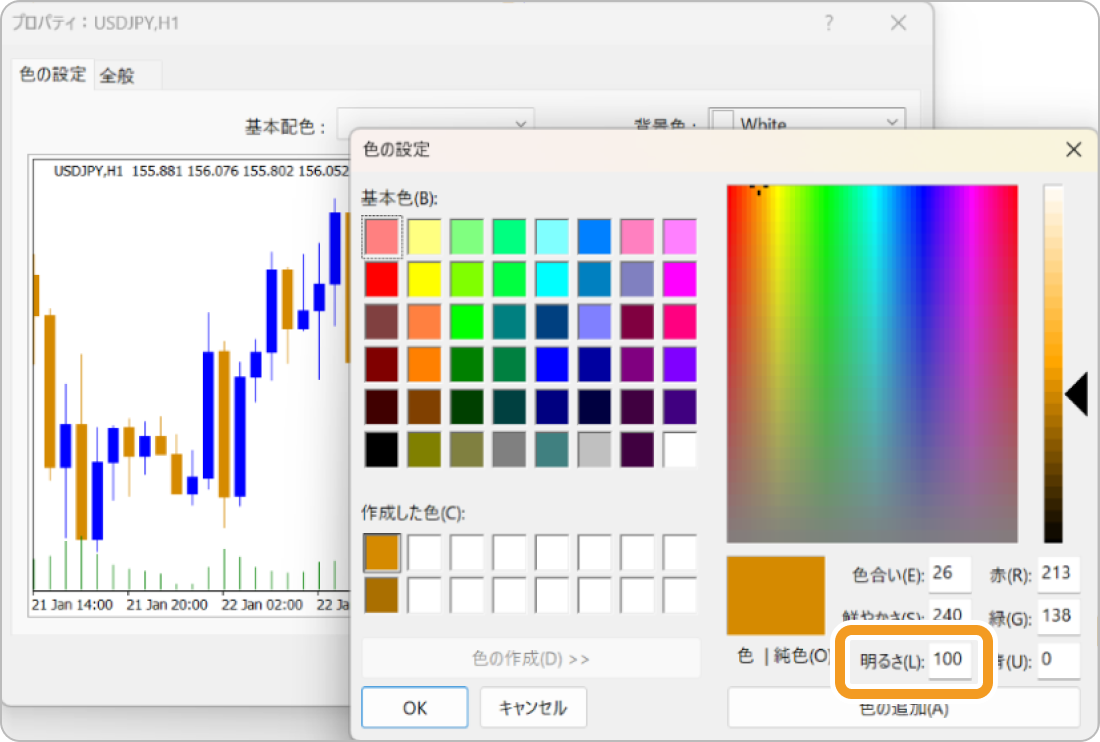1100x742 pixels.
Task: Click the 色の追加(A) add color button
Action: click(904, 709)
